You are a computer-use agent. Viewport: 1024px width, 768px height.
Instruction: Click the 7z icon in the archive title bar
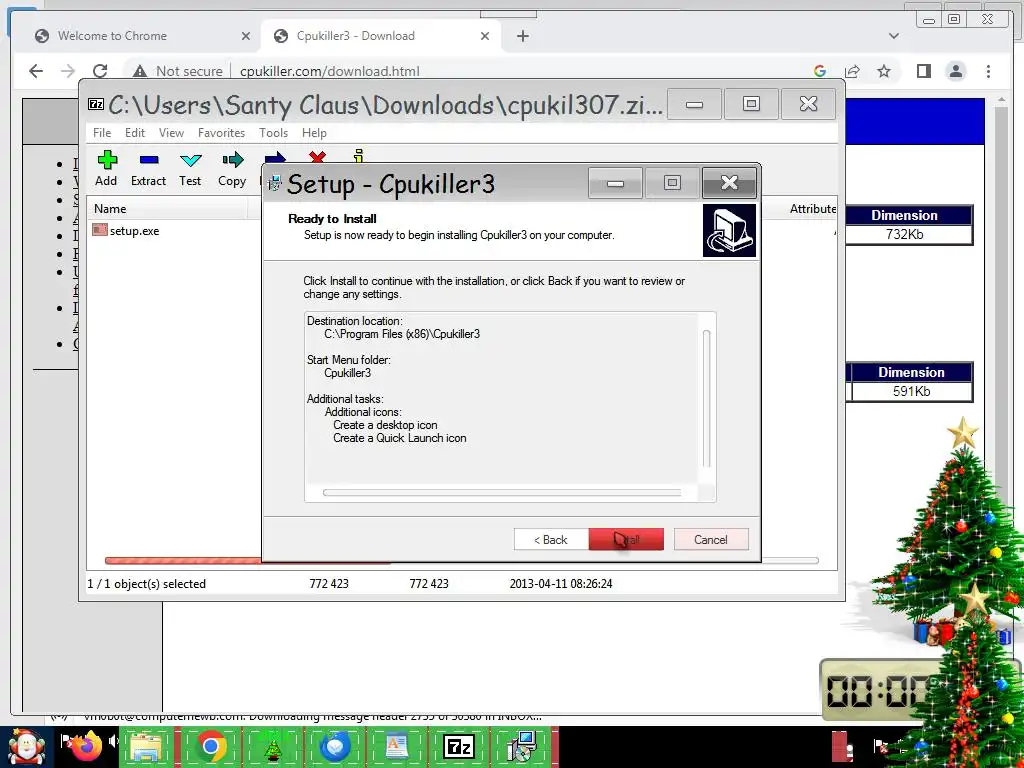click(96, 104)
